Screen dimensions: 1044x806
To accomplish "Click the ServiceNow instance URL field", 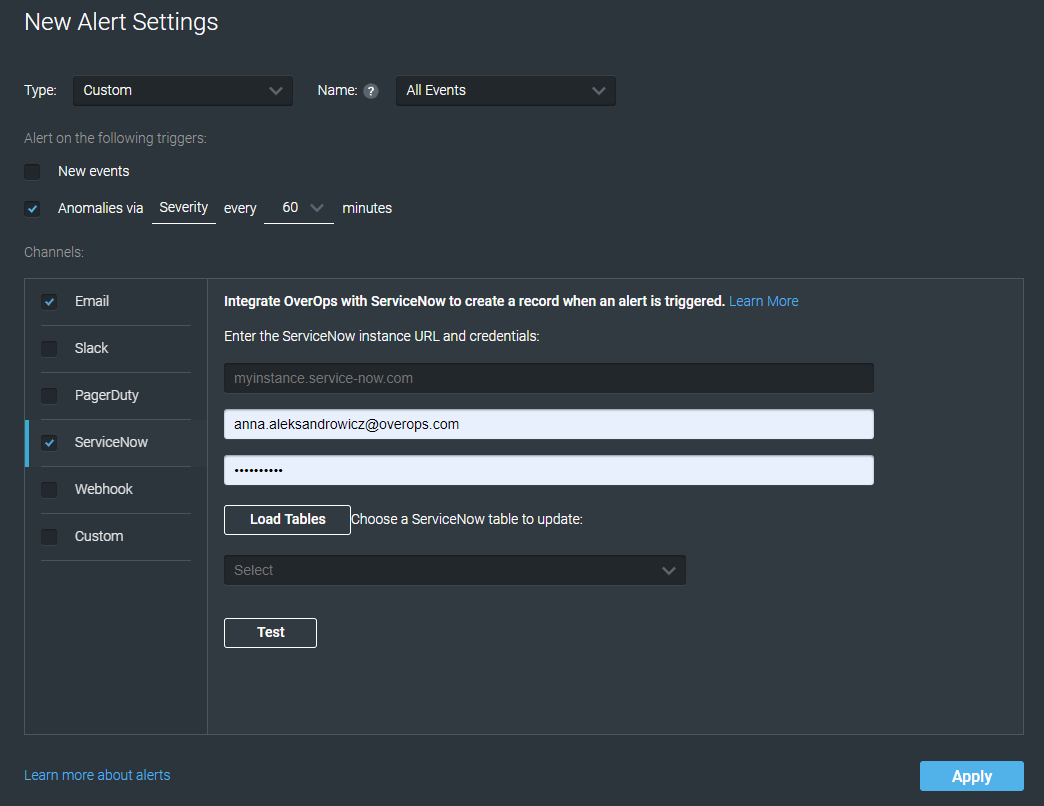I will click(x=549, y=378).
